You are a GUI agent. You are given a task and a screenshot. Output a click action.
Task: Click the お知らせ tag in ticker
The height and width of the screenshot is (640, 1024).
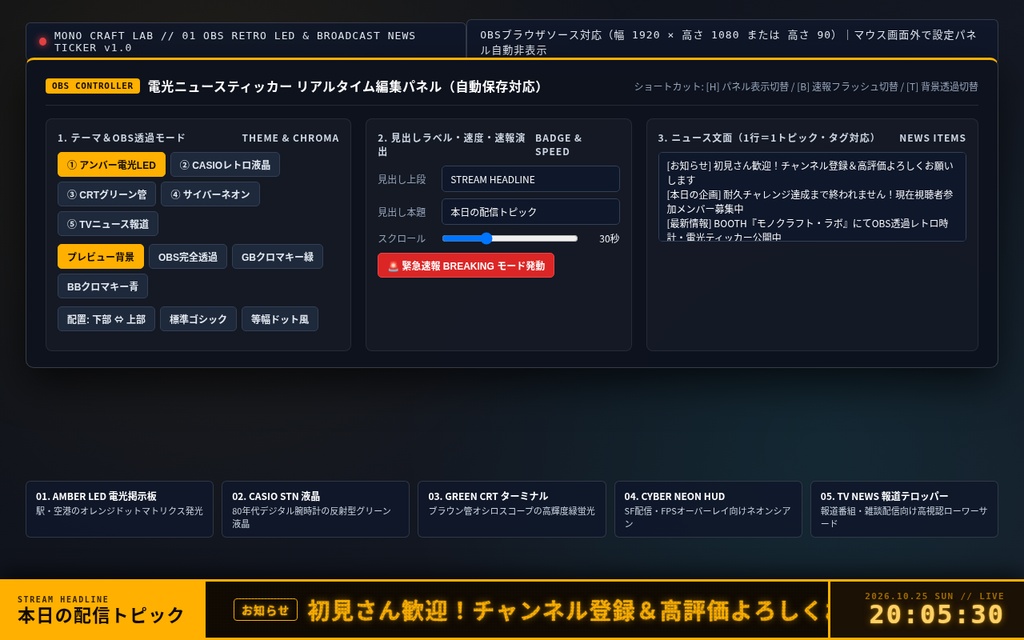265,610
